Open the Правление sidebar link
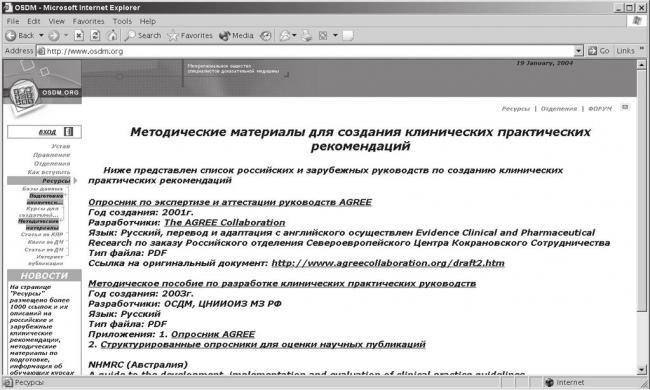This screenshot has width=650, height=390. 51,155
